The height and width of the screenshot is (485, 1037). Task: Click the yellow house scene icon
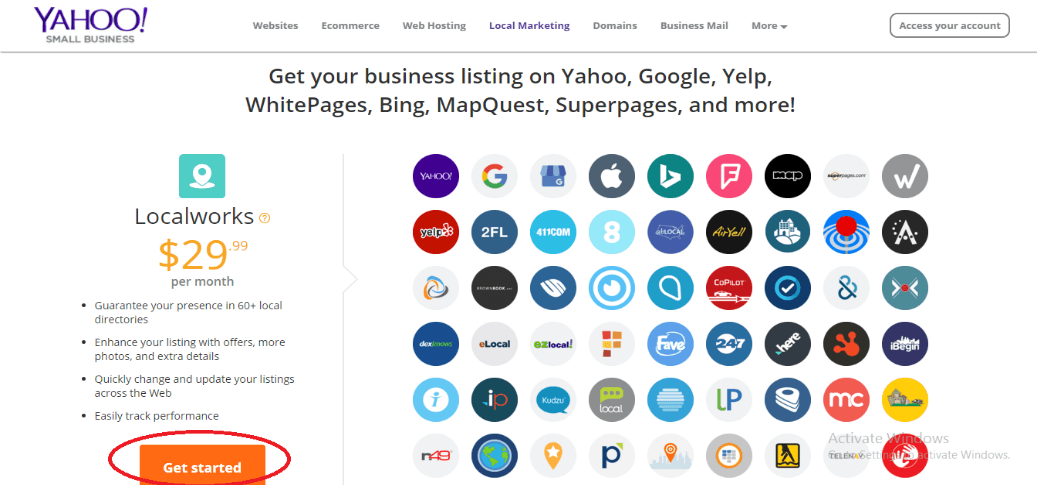[x=905, y=400]
